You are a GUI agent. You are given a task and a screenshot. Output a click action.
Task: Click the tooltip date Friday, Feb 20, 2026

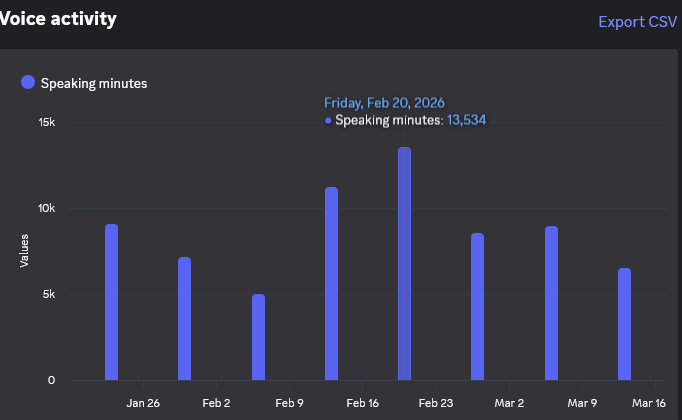coord(384,102)
